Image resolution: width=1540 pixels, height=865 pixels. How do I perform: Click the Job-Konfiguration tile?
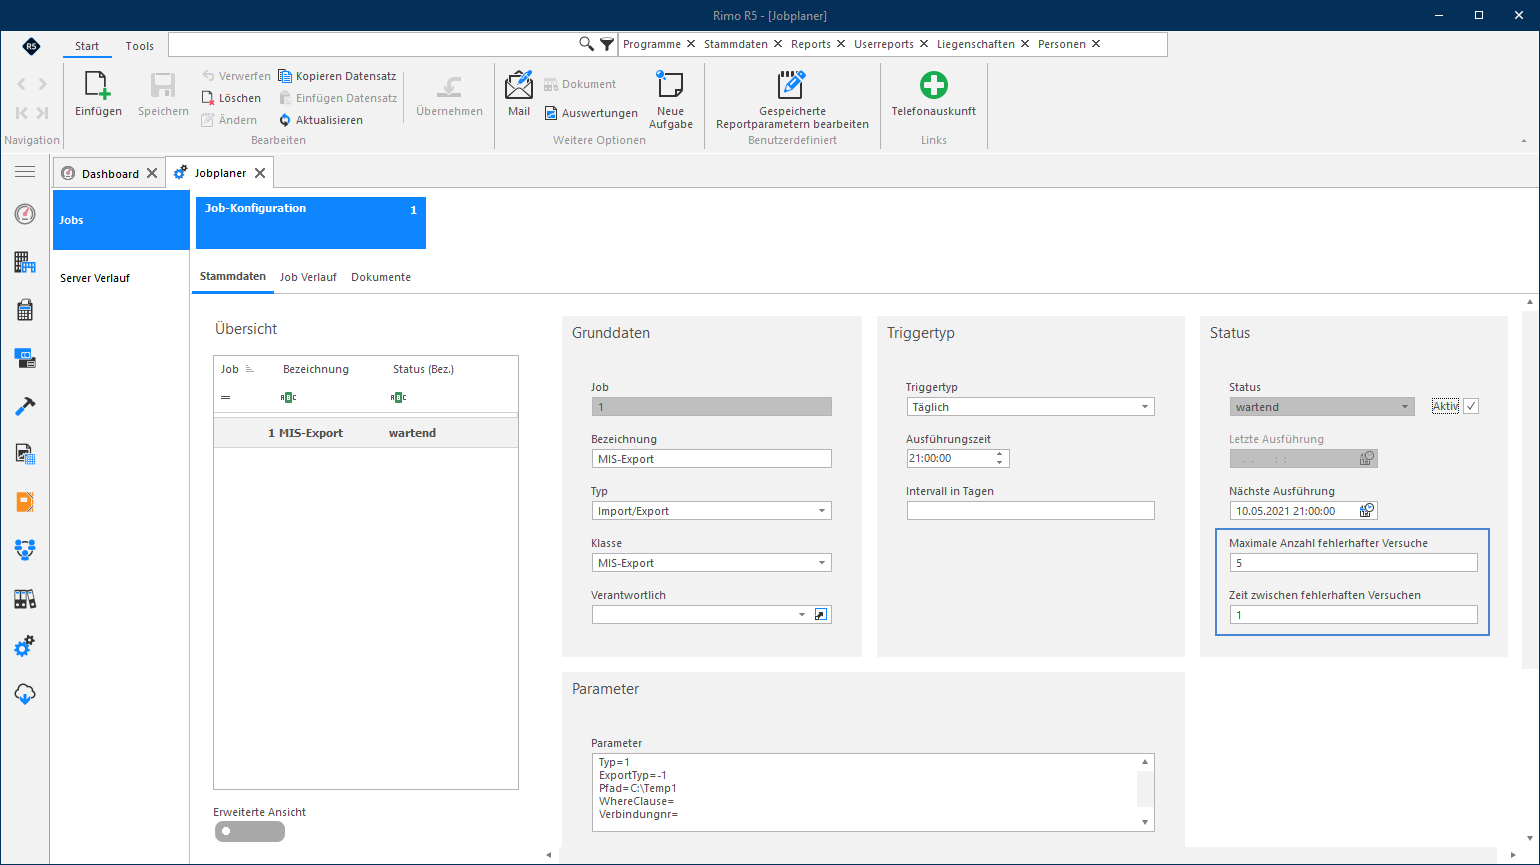(311, 223)
